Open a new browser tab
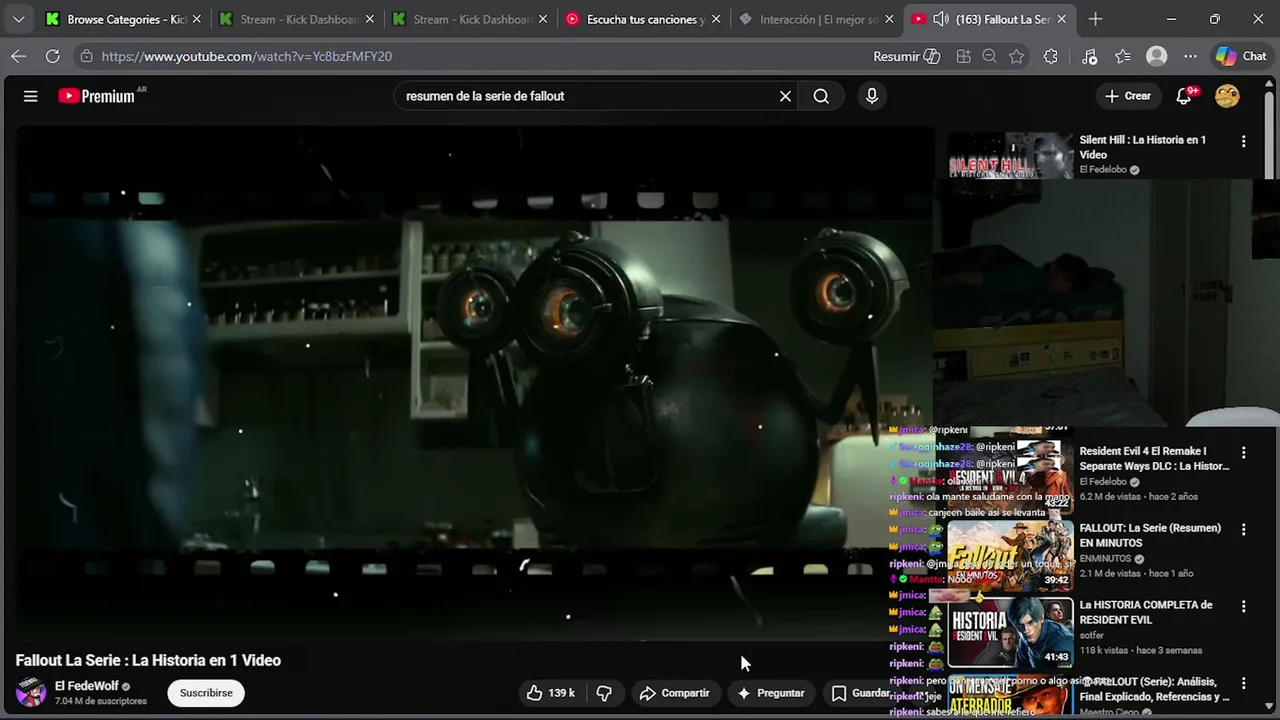Screen dimensions: 1280x720 coord(1095,19)
